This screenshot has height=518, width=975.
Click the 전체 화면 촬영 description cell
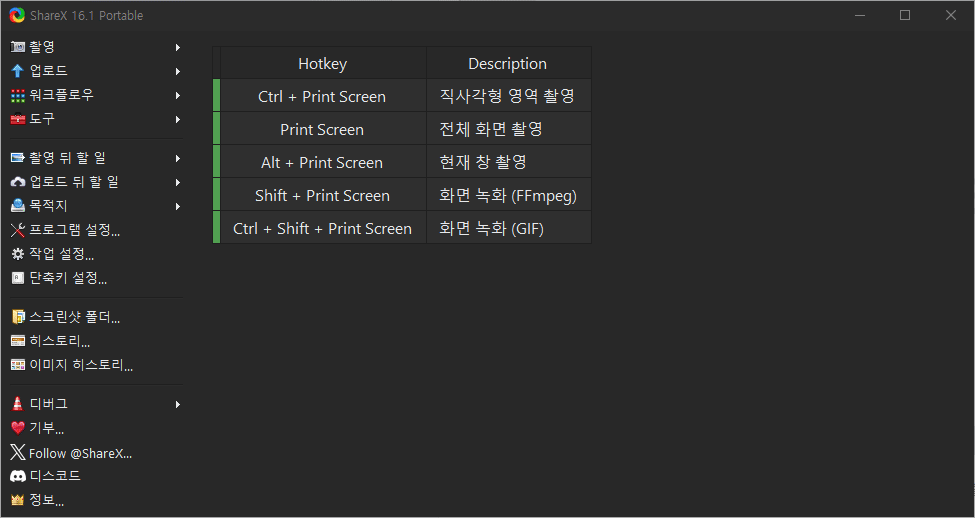click(x=509, y=129)
